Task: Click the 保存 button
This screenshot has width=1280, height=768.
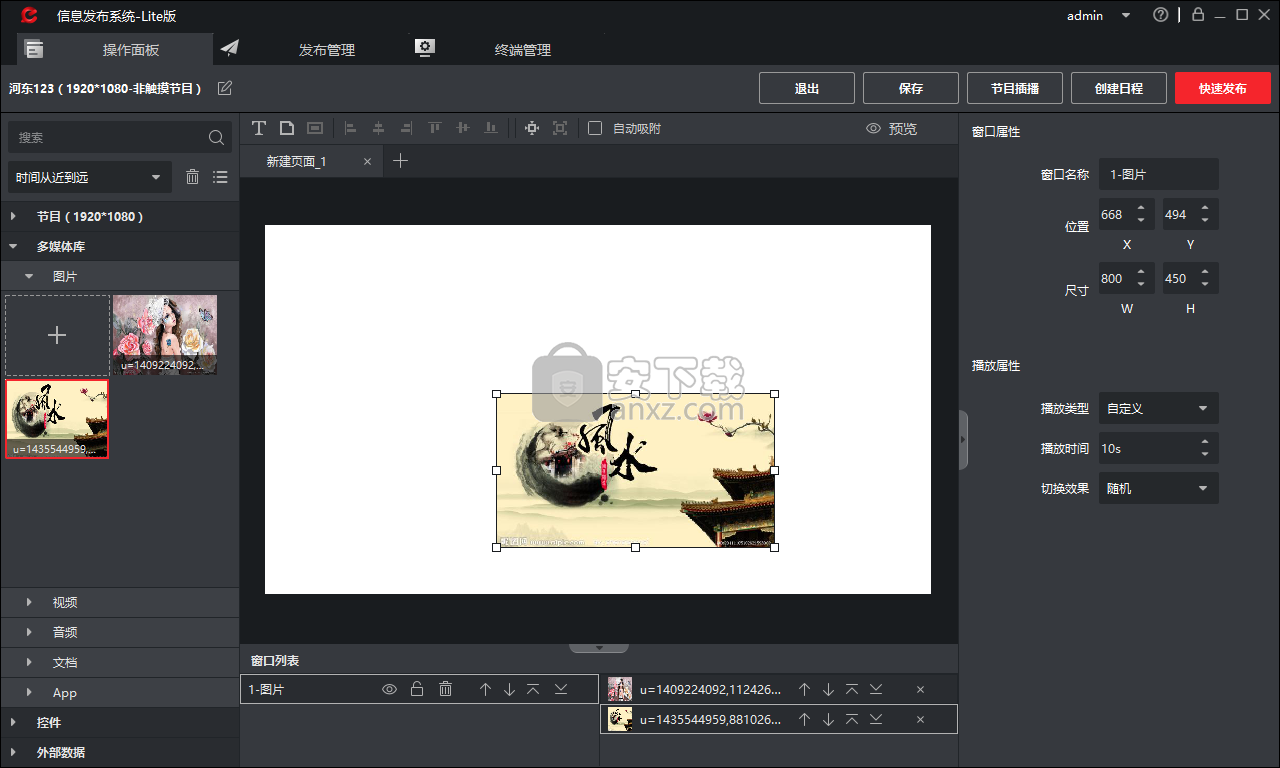Action: [911, 88]
